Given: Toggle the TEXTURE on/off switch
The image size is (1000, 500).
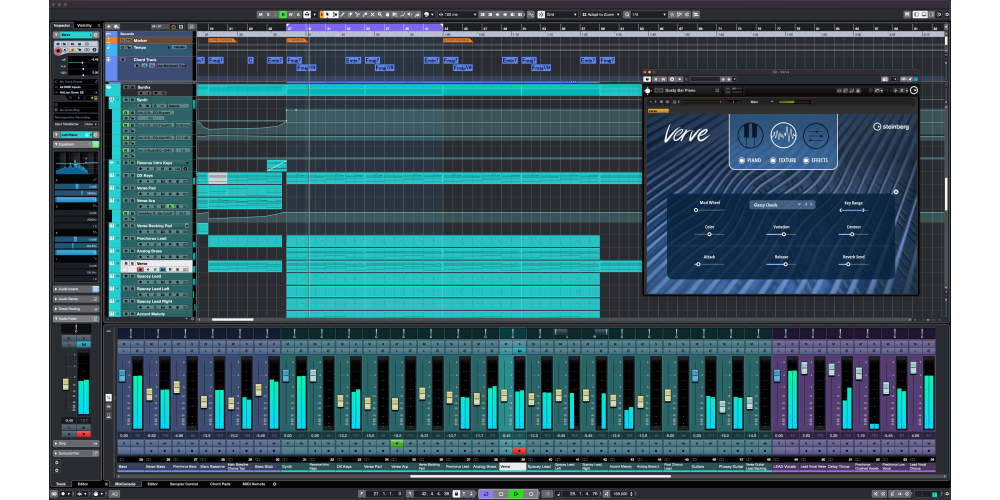Looking at the screenshot, I should point(773,160).
